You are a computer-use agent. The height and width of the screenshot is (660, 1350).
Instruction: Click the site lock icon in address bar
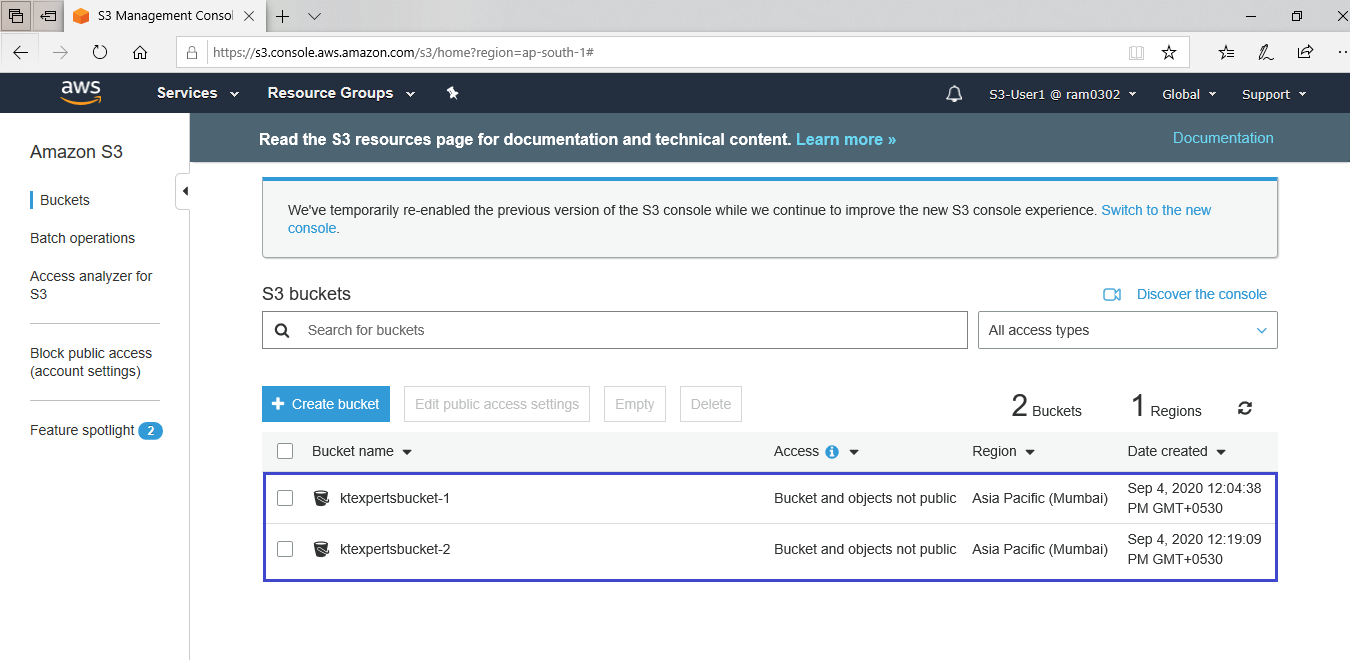point(192,52)
